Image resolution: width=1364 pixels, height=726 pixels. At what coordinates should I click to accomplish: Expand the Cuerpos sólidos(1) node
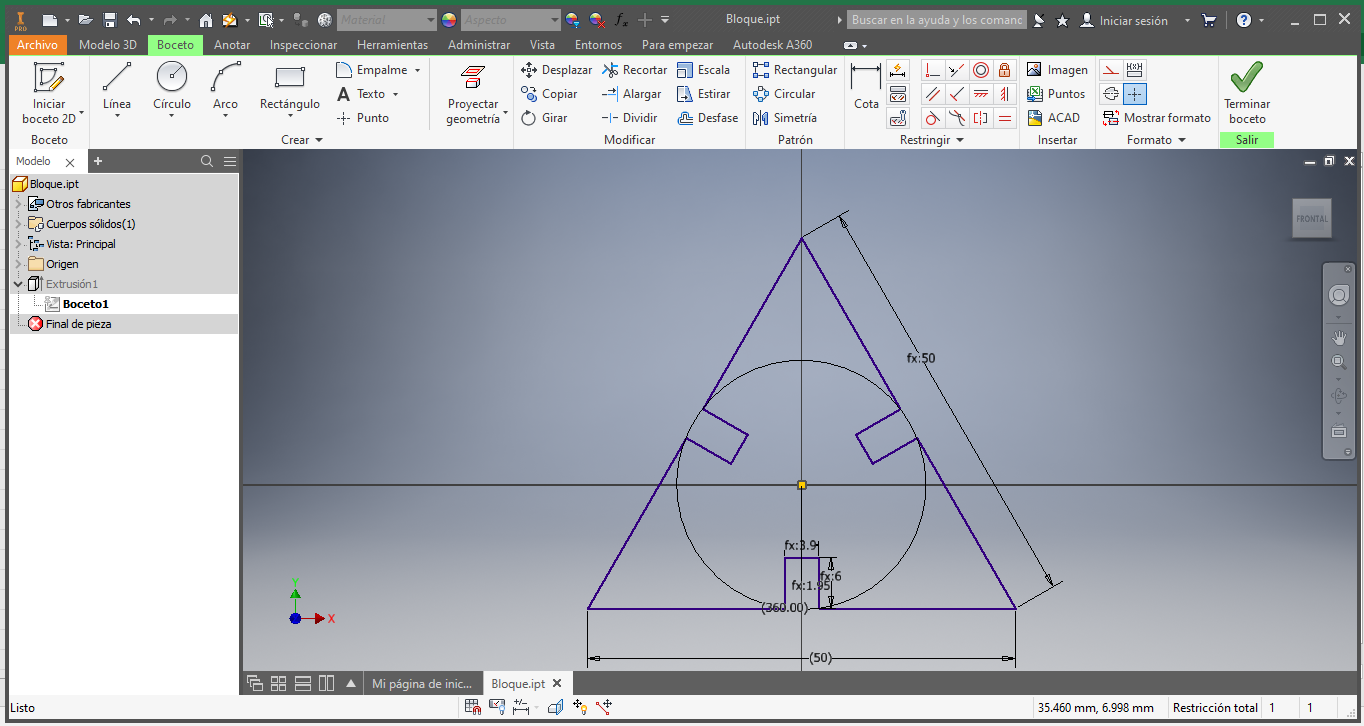[18, 224]
